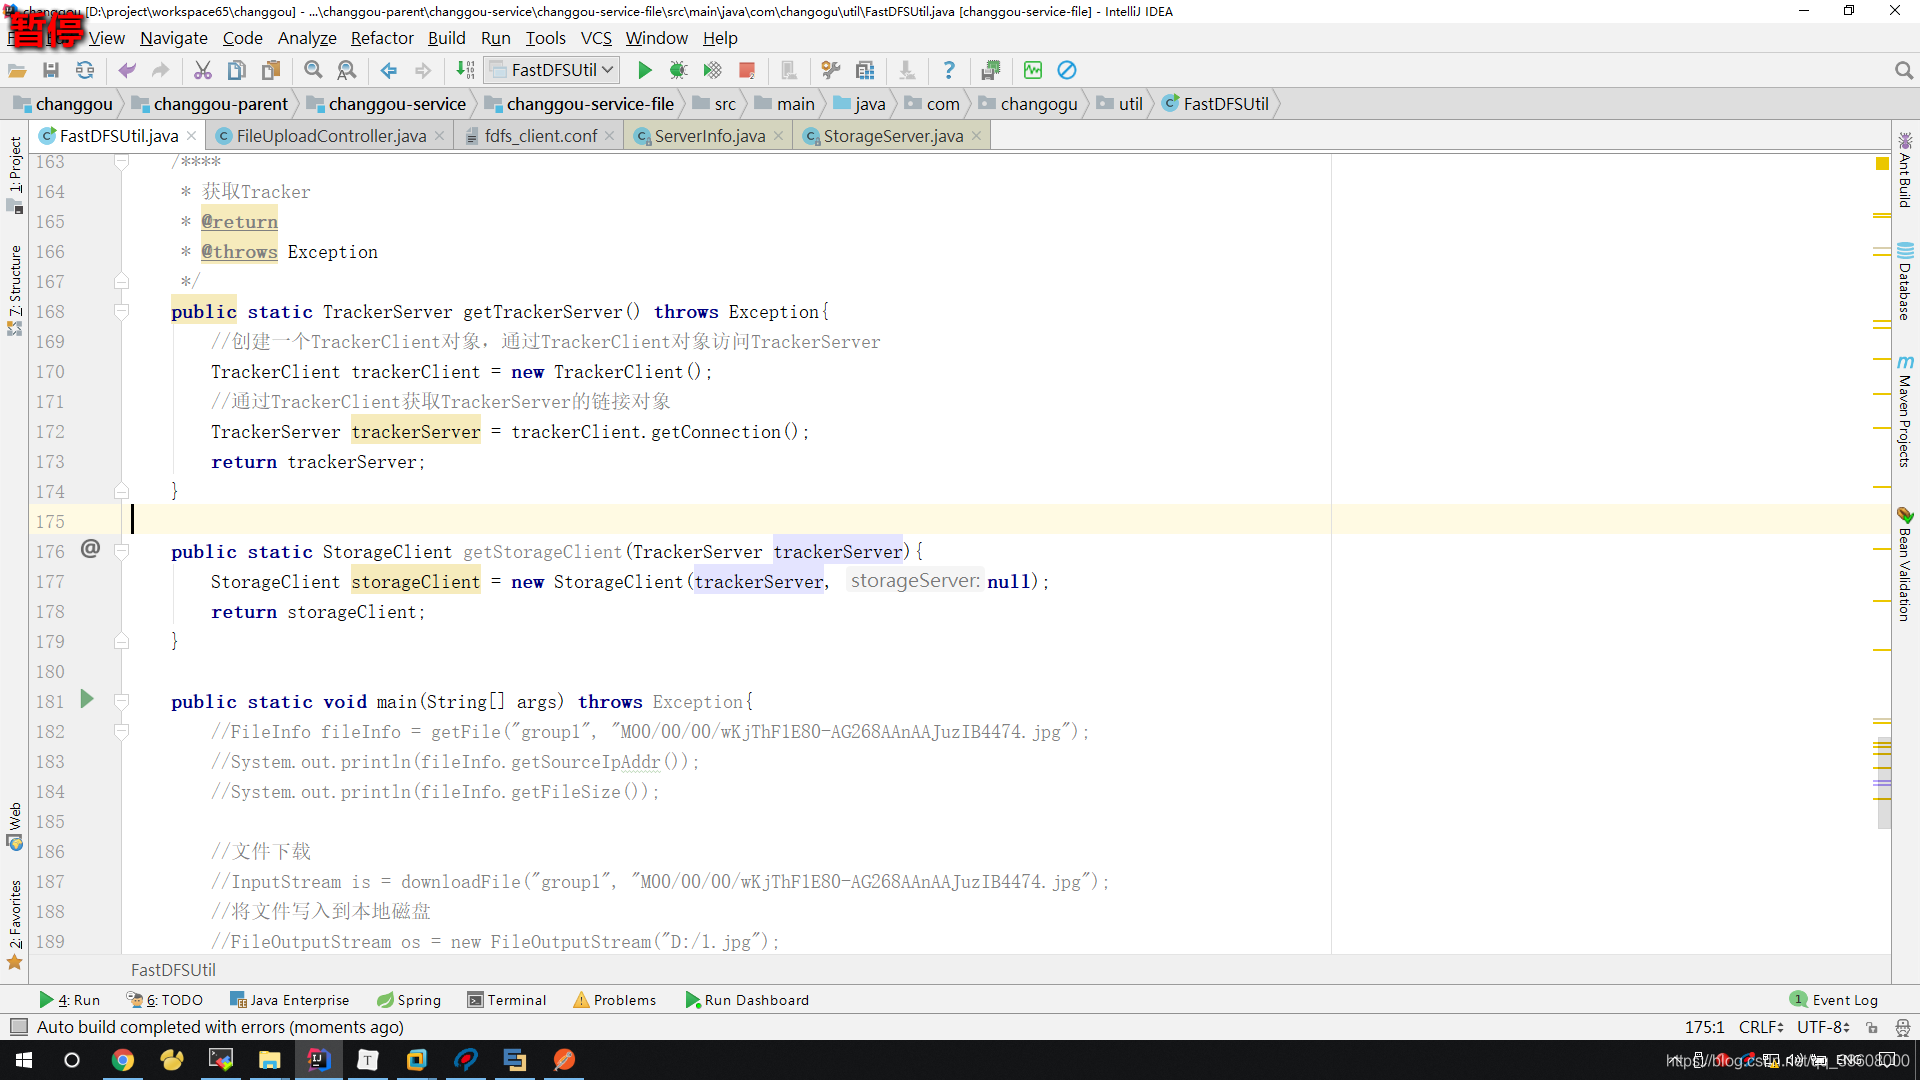Viewport: 1920px width, 1080px height.
Task: Toggle the Maven Projects tool window
Action: point(1905,412)
